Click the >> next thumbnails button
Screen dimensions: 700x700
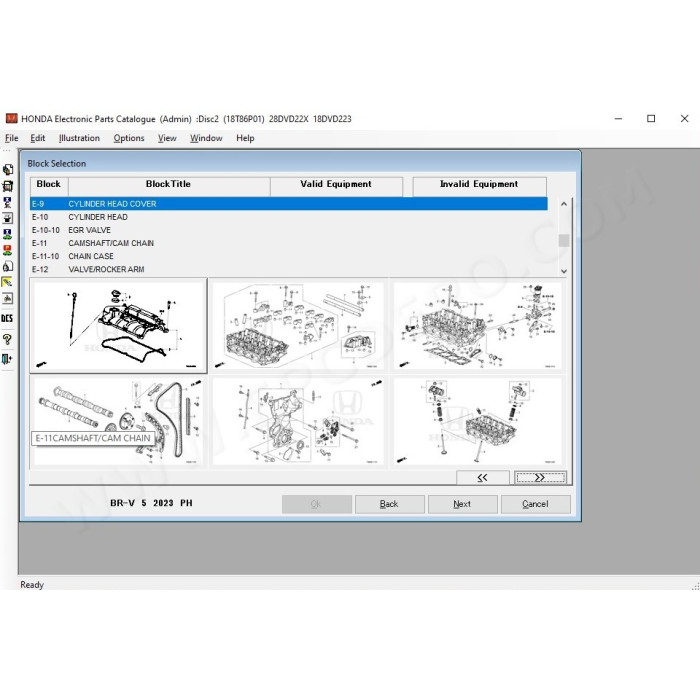[x=540, y=477]
